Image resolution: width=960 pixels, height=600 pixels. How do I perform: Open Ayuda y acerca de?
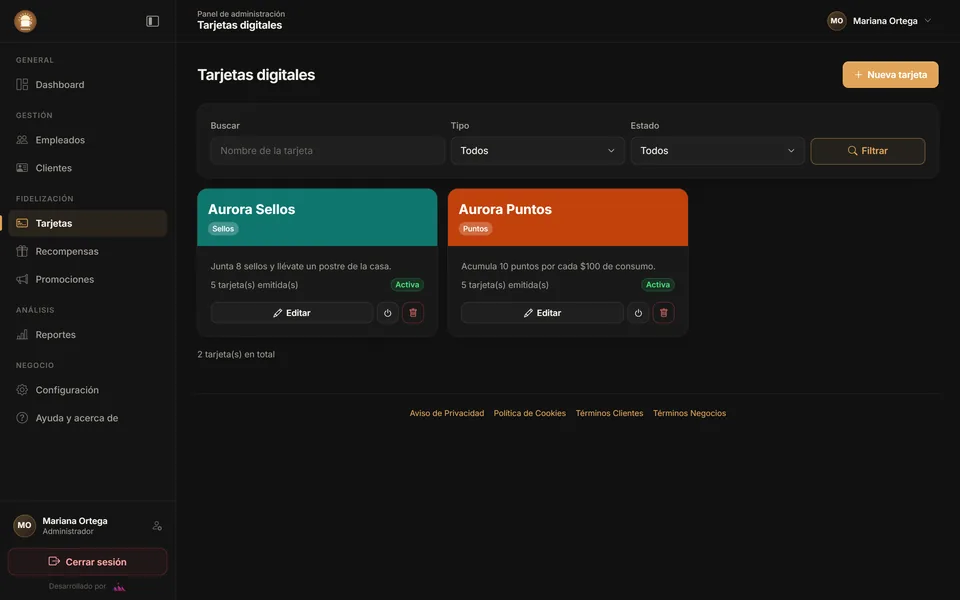(88, 418)
